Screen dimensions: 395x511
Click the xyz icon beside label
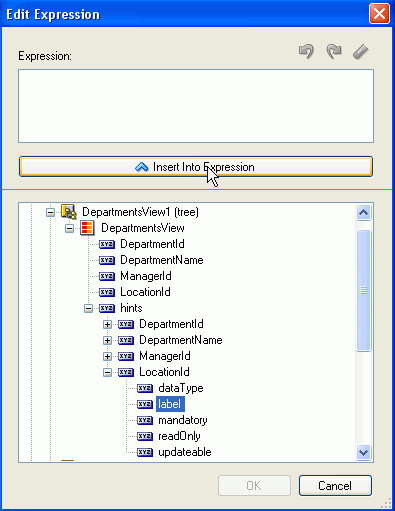tap(145, 404)
